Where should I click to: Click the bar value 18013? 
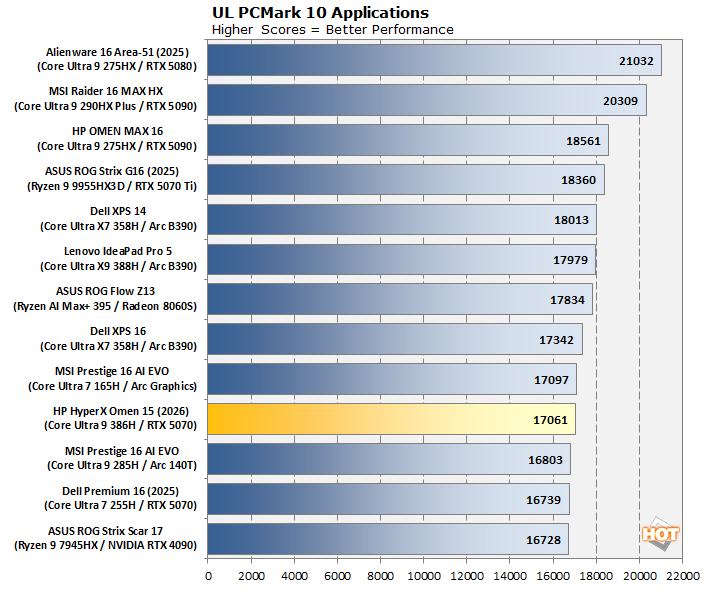pyautogui.click(x=571, y=220)
